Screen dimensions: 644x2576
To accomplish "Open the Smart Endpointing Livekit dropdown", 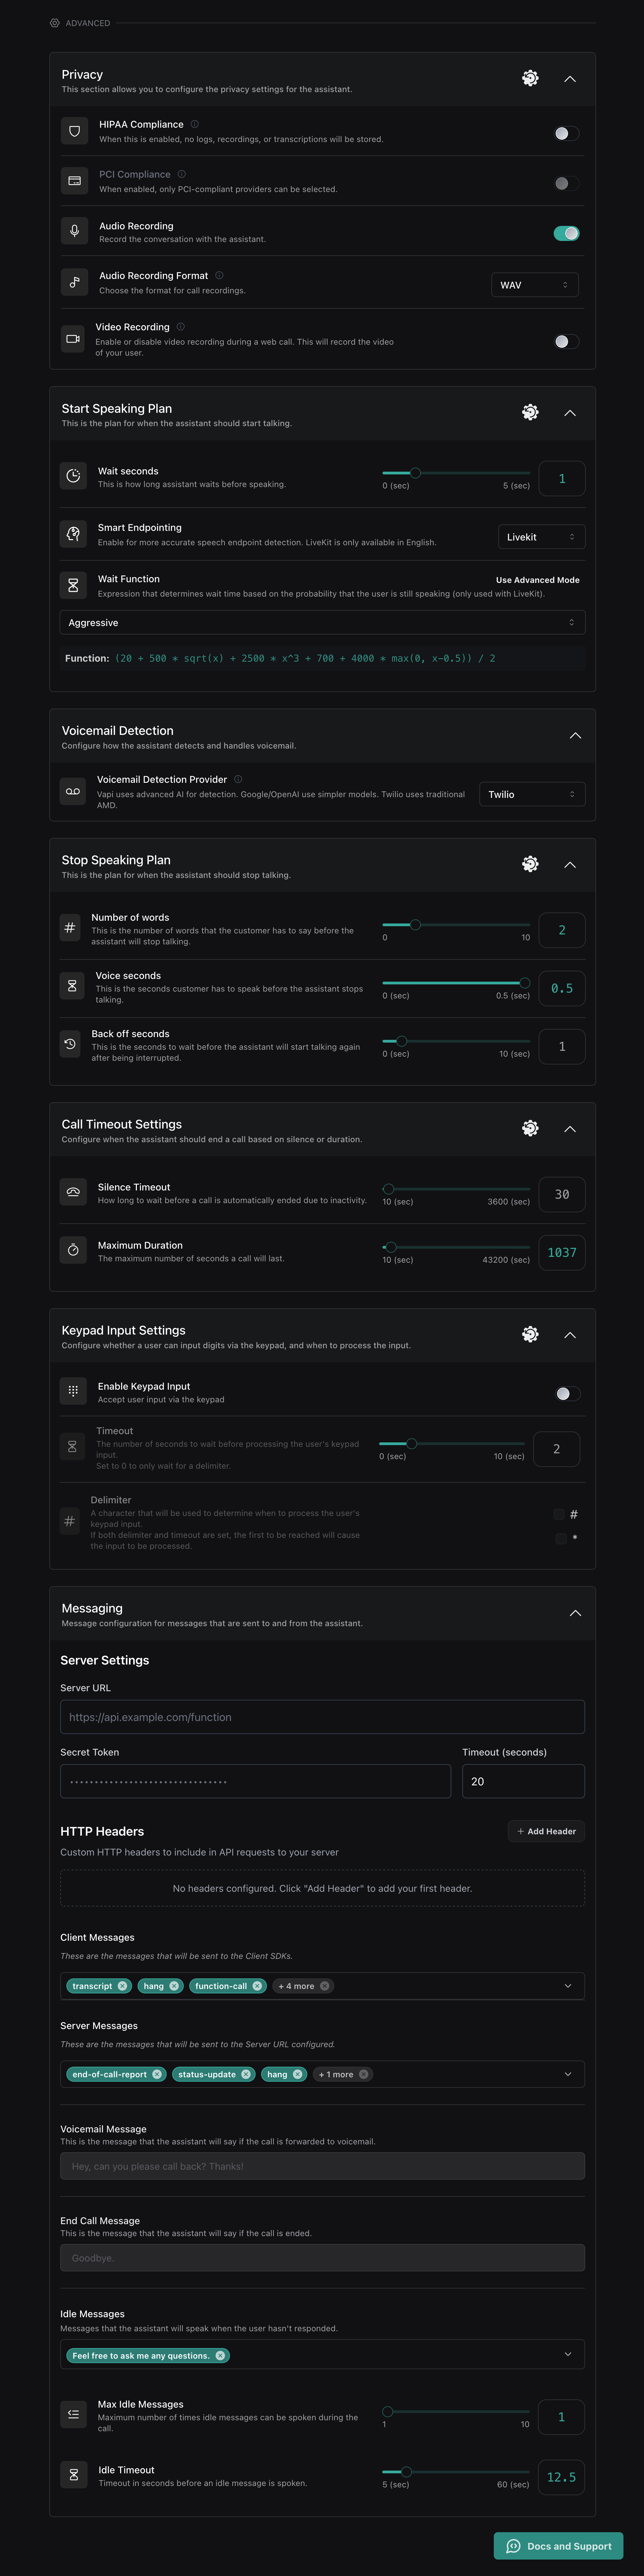I will [541, 537].
